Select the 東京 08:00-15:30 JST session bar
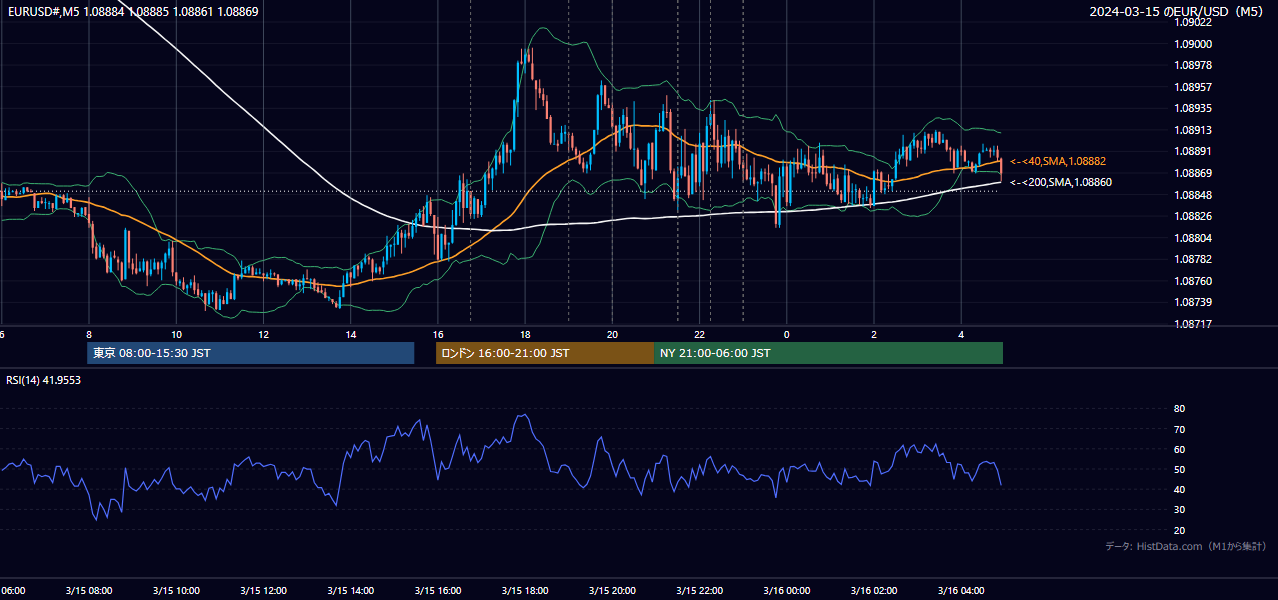 pyautogui.click(x=250, y=353)
